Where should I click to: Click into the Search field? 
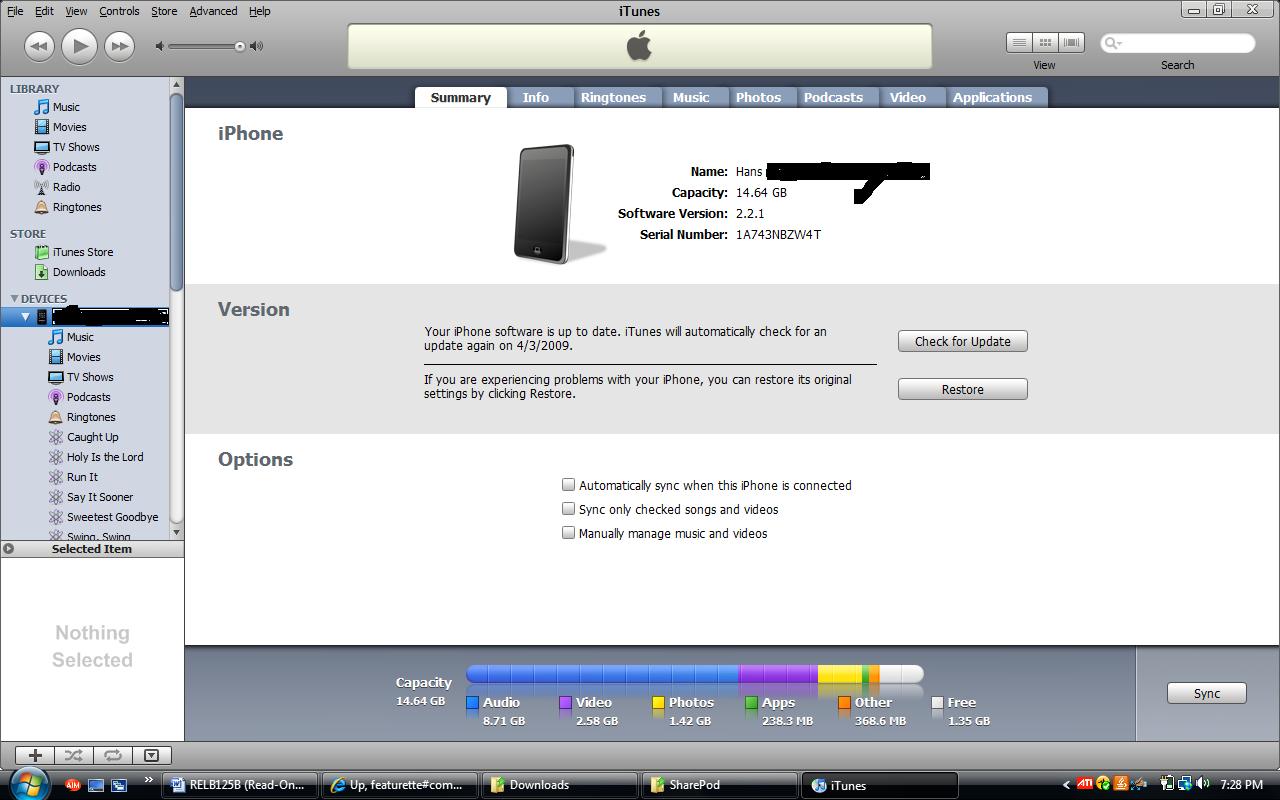(x=1178, y=43)
